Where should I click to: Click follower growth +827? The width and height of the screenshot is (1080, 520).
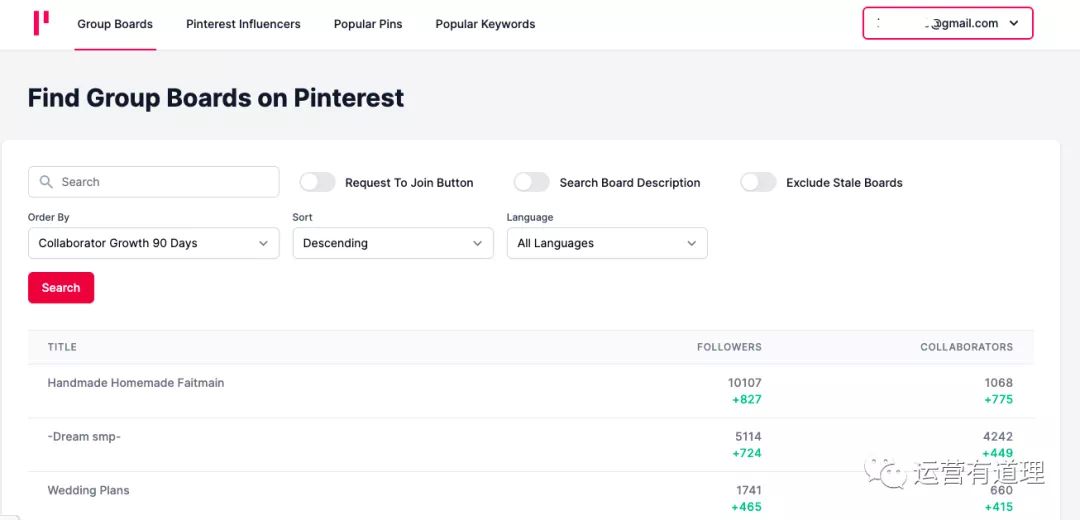tap(747, 399)
